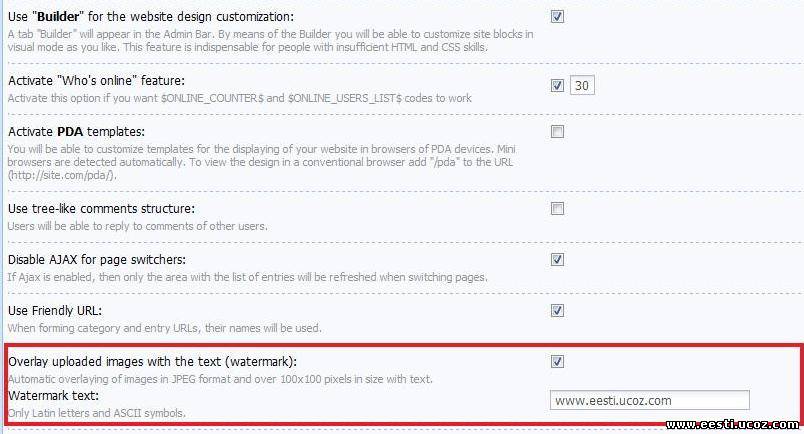
Task: Tick the tree-like comments structure checkbox
Action: [x=557, y=208]
